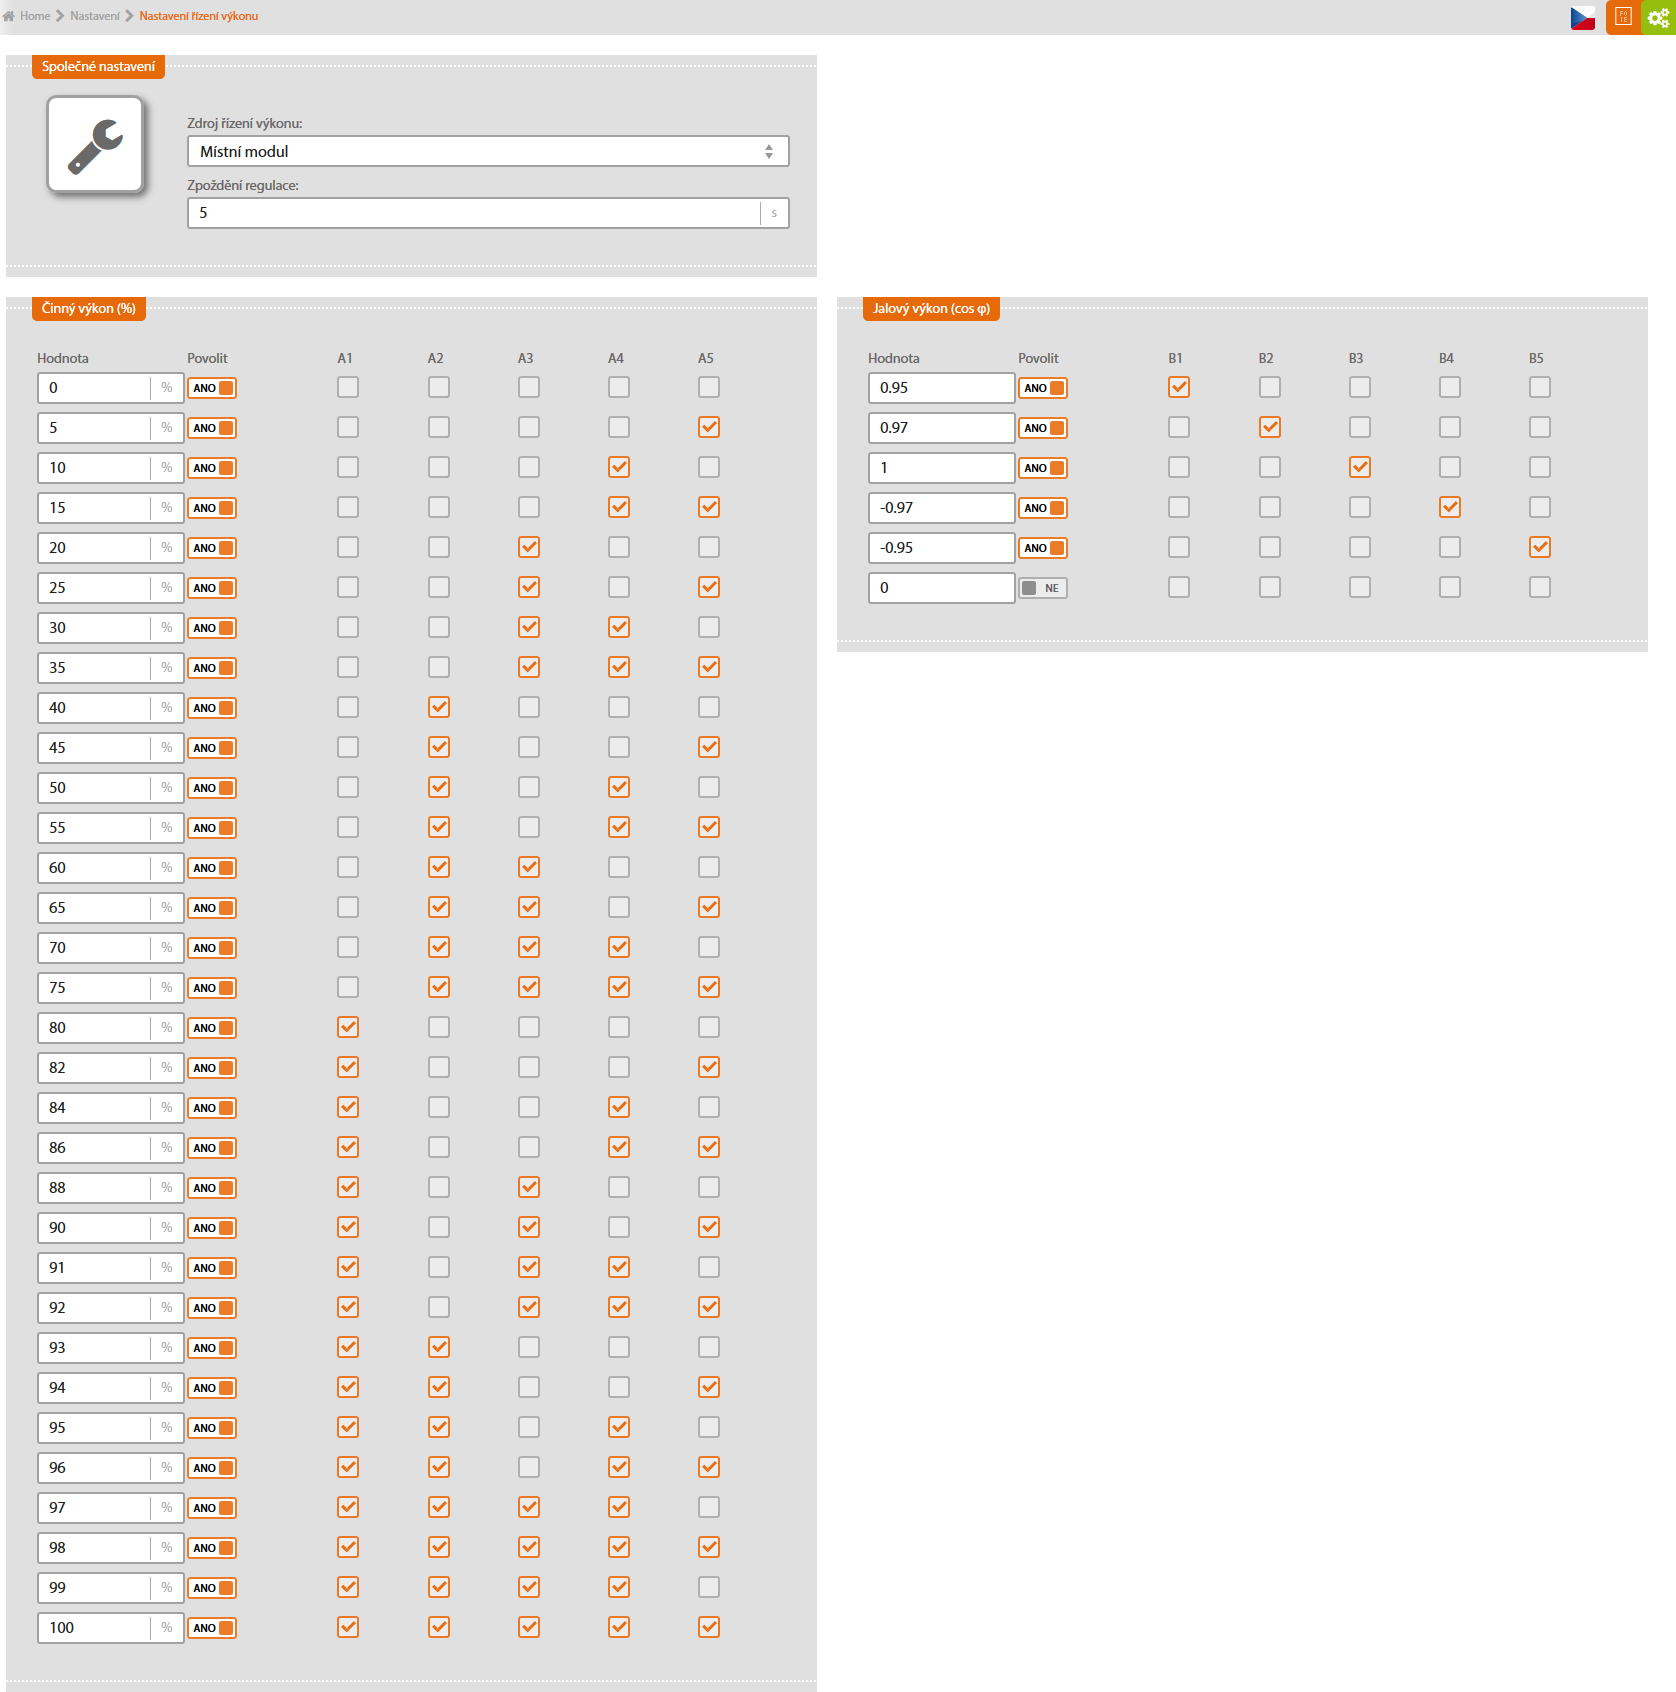Click the dropdown arrows of Místní modul

(x=769, y=151)
